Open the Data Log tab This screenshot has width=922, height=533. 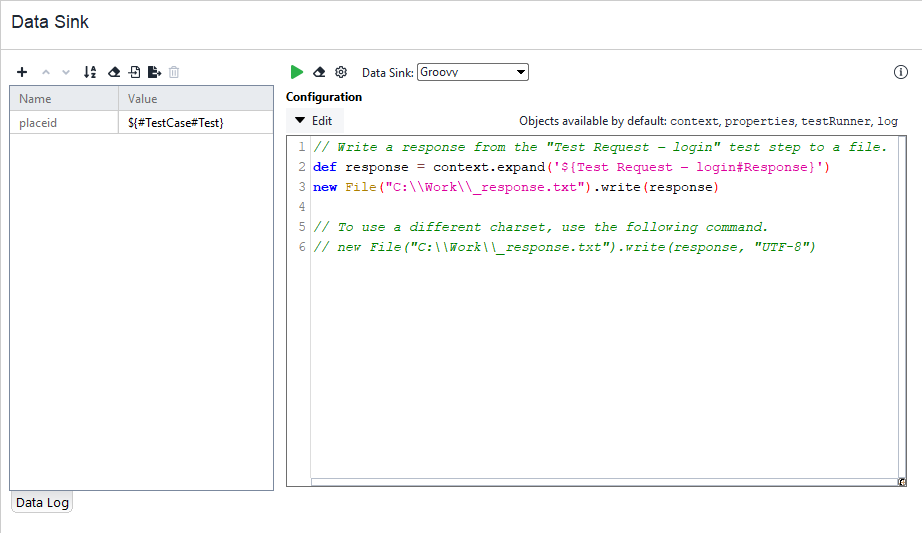point(42,502)
